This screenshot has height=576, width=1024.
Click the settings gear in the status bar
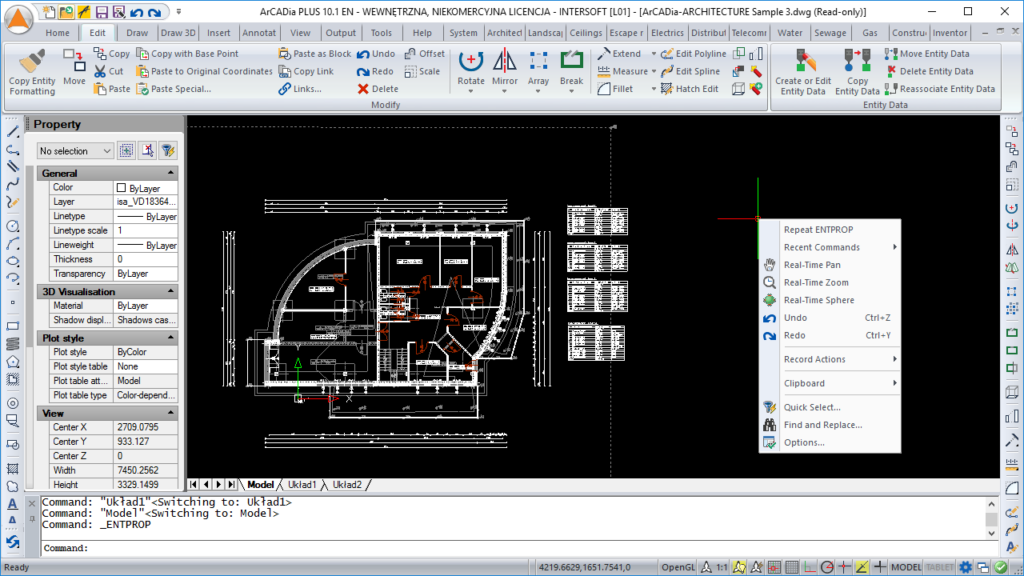(x=965, y=566)
